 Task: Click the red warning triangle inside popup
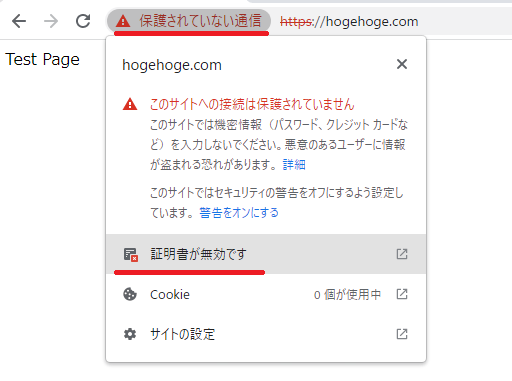(130, 104)
